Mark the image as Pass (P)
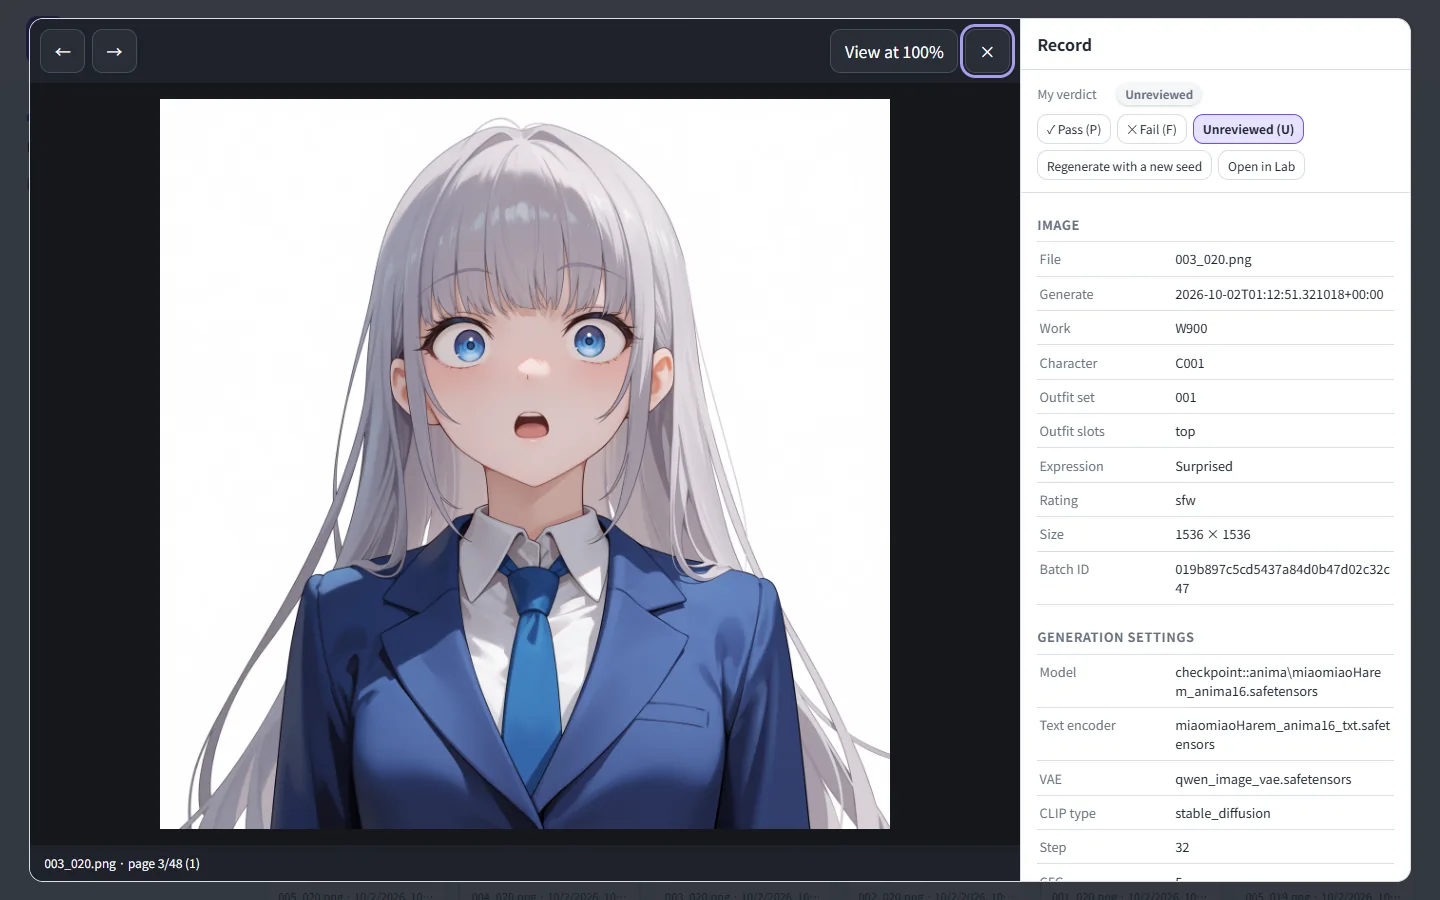The width and height of the screenshot is (1440, 900). 1074,129
